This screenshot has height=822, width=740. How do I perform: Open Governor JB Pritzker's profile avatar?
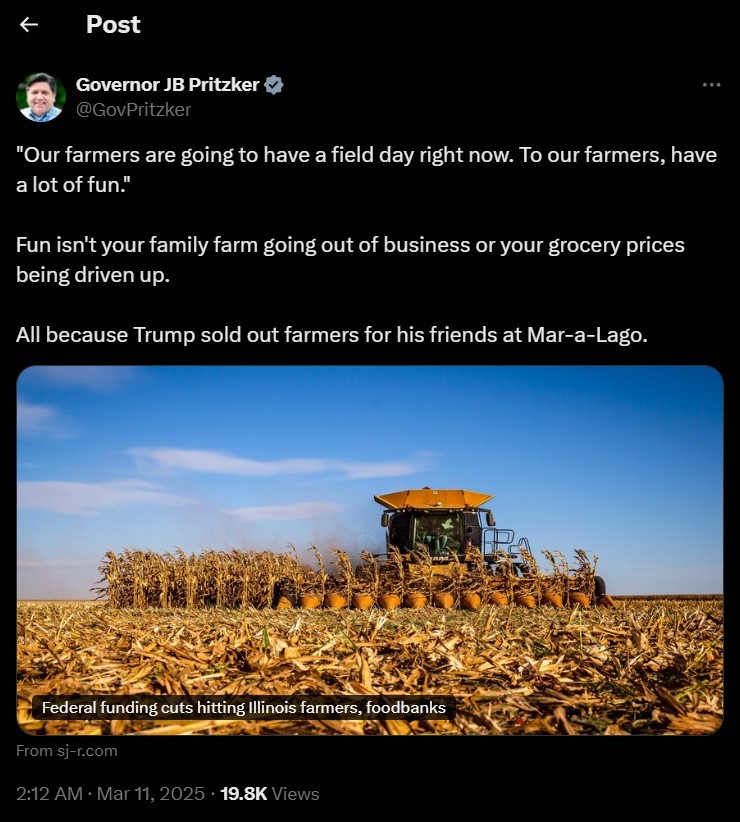(41, 97)
